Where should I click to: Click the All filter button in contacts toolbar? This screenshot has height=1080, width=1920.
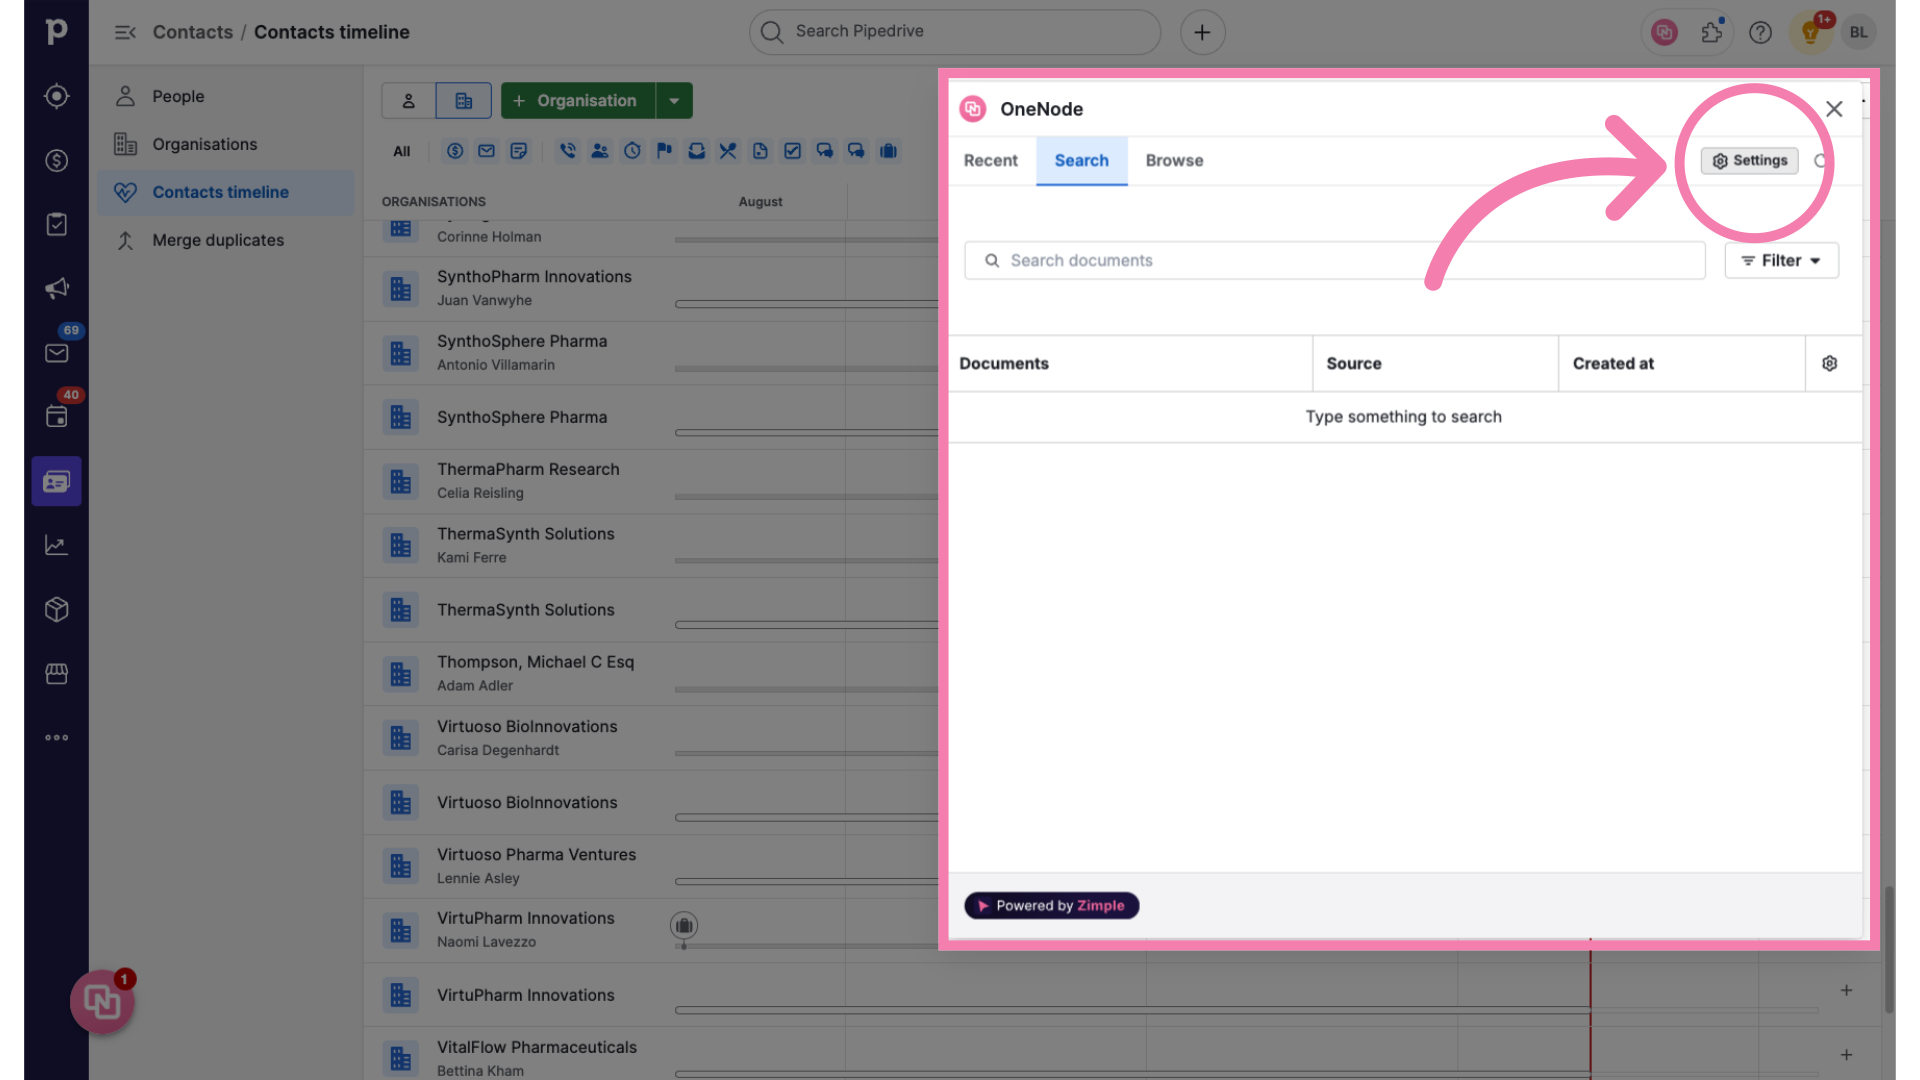[x=401, y=149]
